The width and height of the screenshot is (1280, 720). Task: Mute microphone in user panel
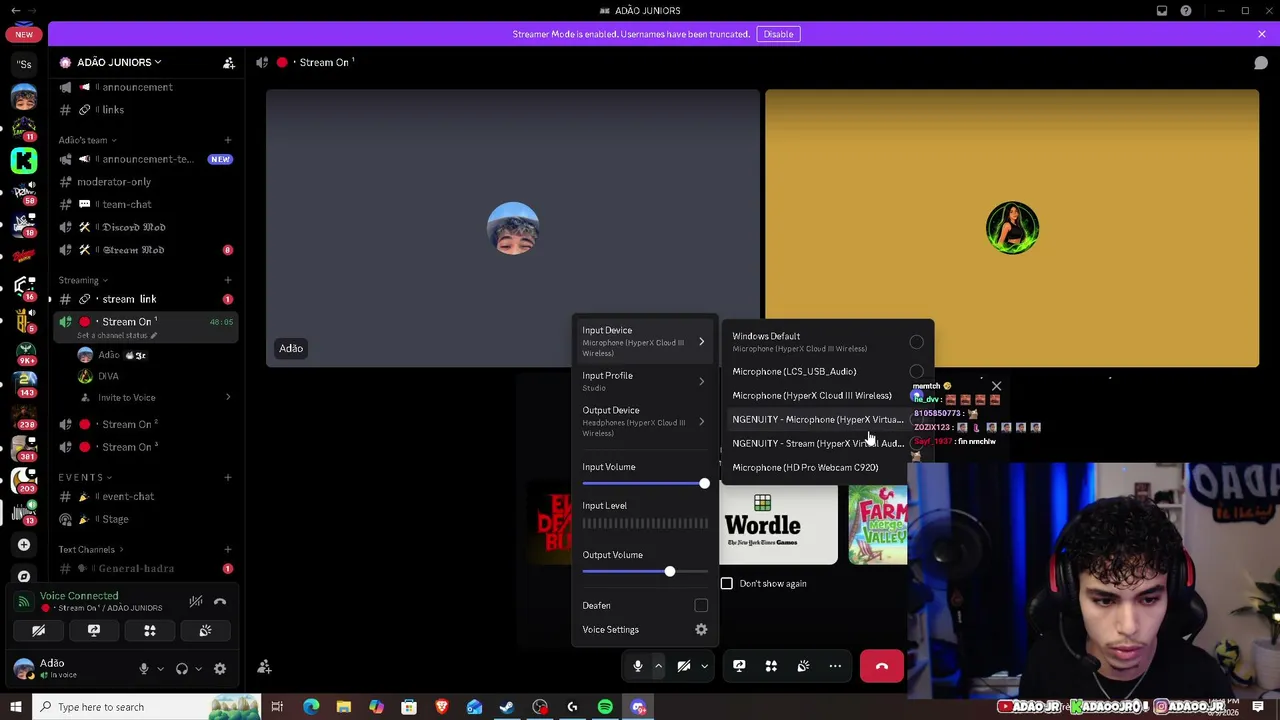(x=144, y=669)
